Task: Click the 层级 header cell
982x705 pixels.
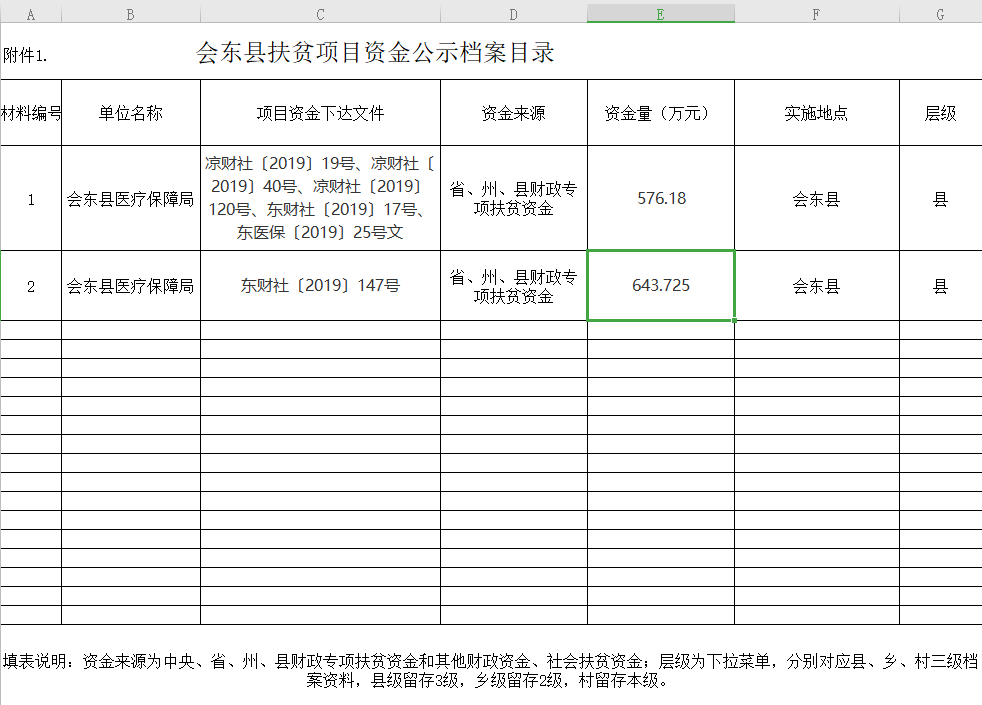Action: click(940, 113)
